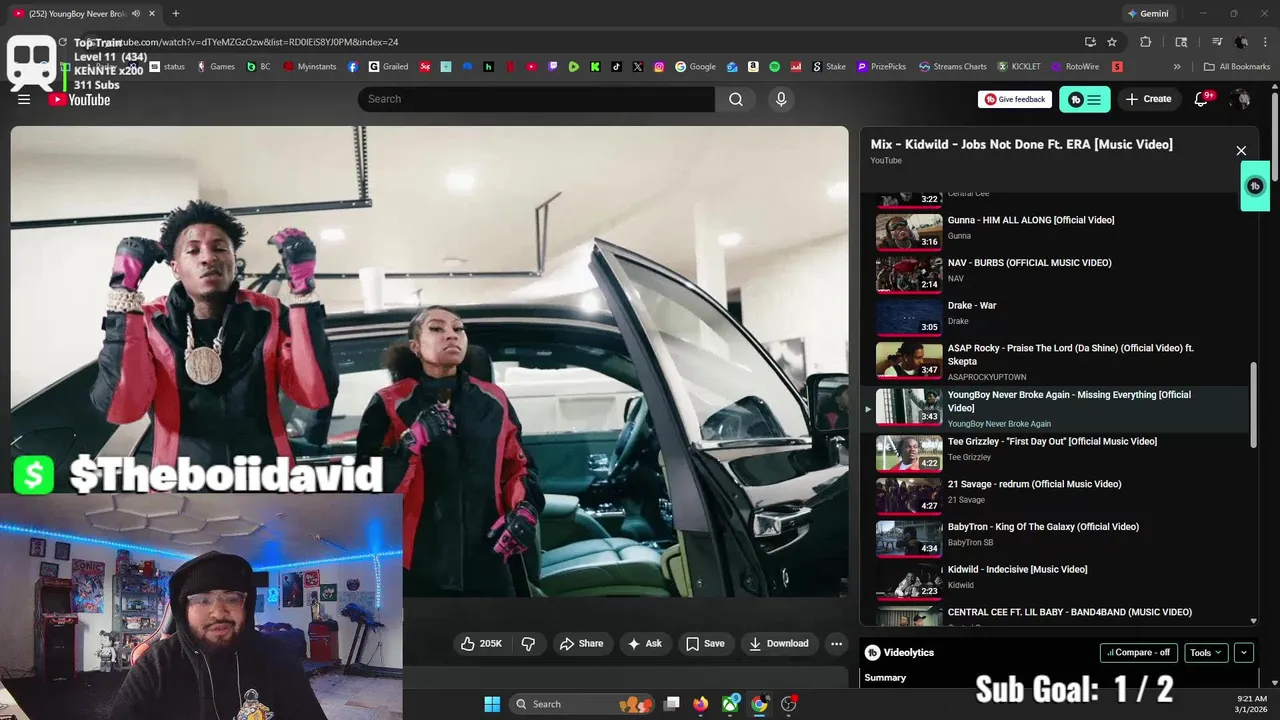Open the Instagram bookmark icon
1280x720 pixels.
click(x=659, y=67)
